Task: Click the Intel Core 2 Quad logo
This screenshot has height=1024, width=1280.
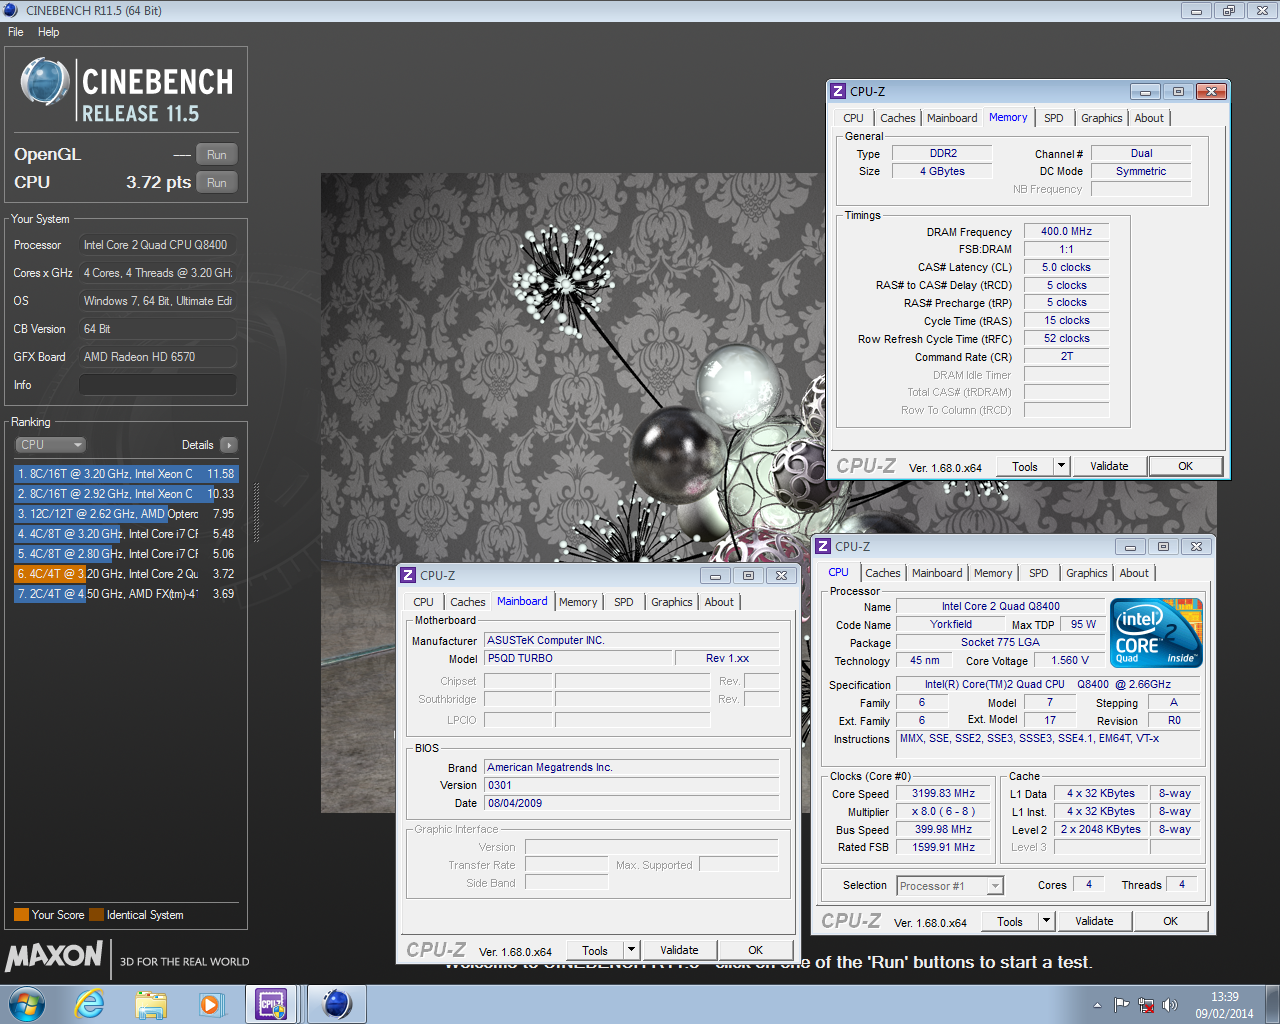Action: coord(1156,633)
